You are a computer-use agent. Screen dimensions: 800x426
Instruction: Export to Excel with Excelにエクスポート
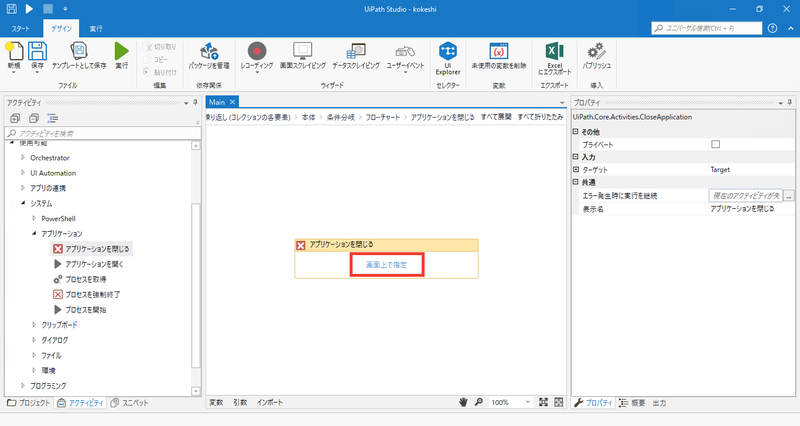pos(555,58)
